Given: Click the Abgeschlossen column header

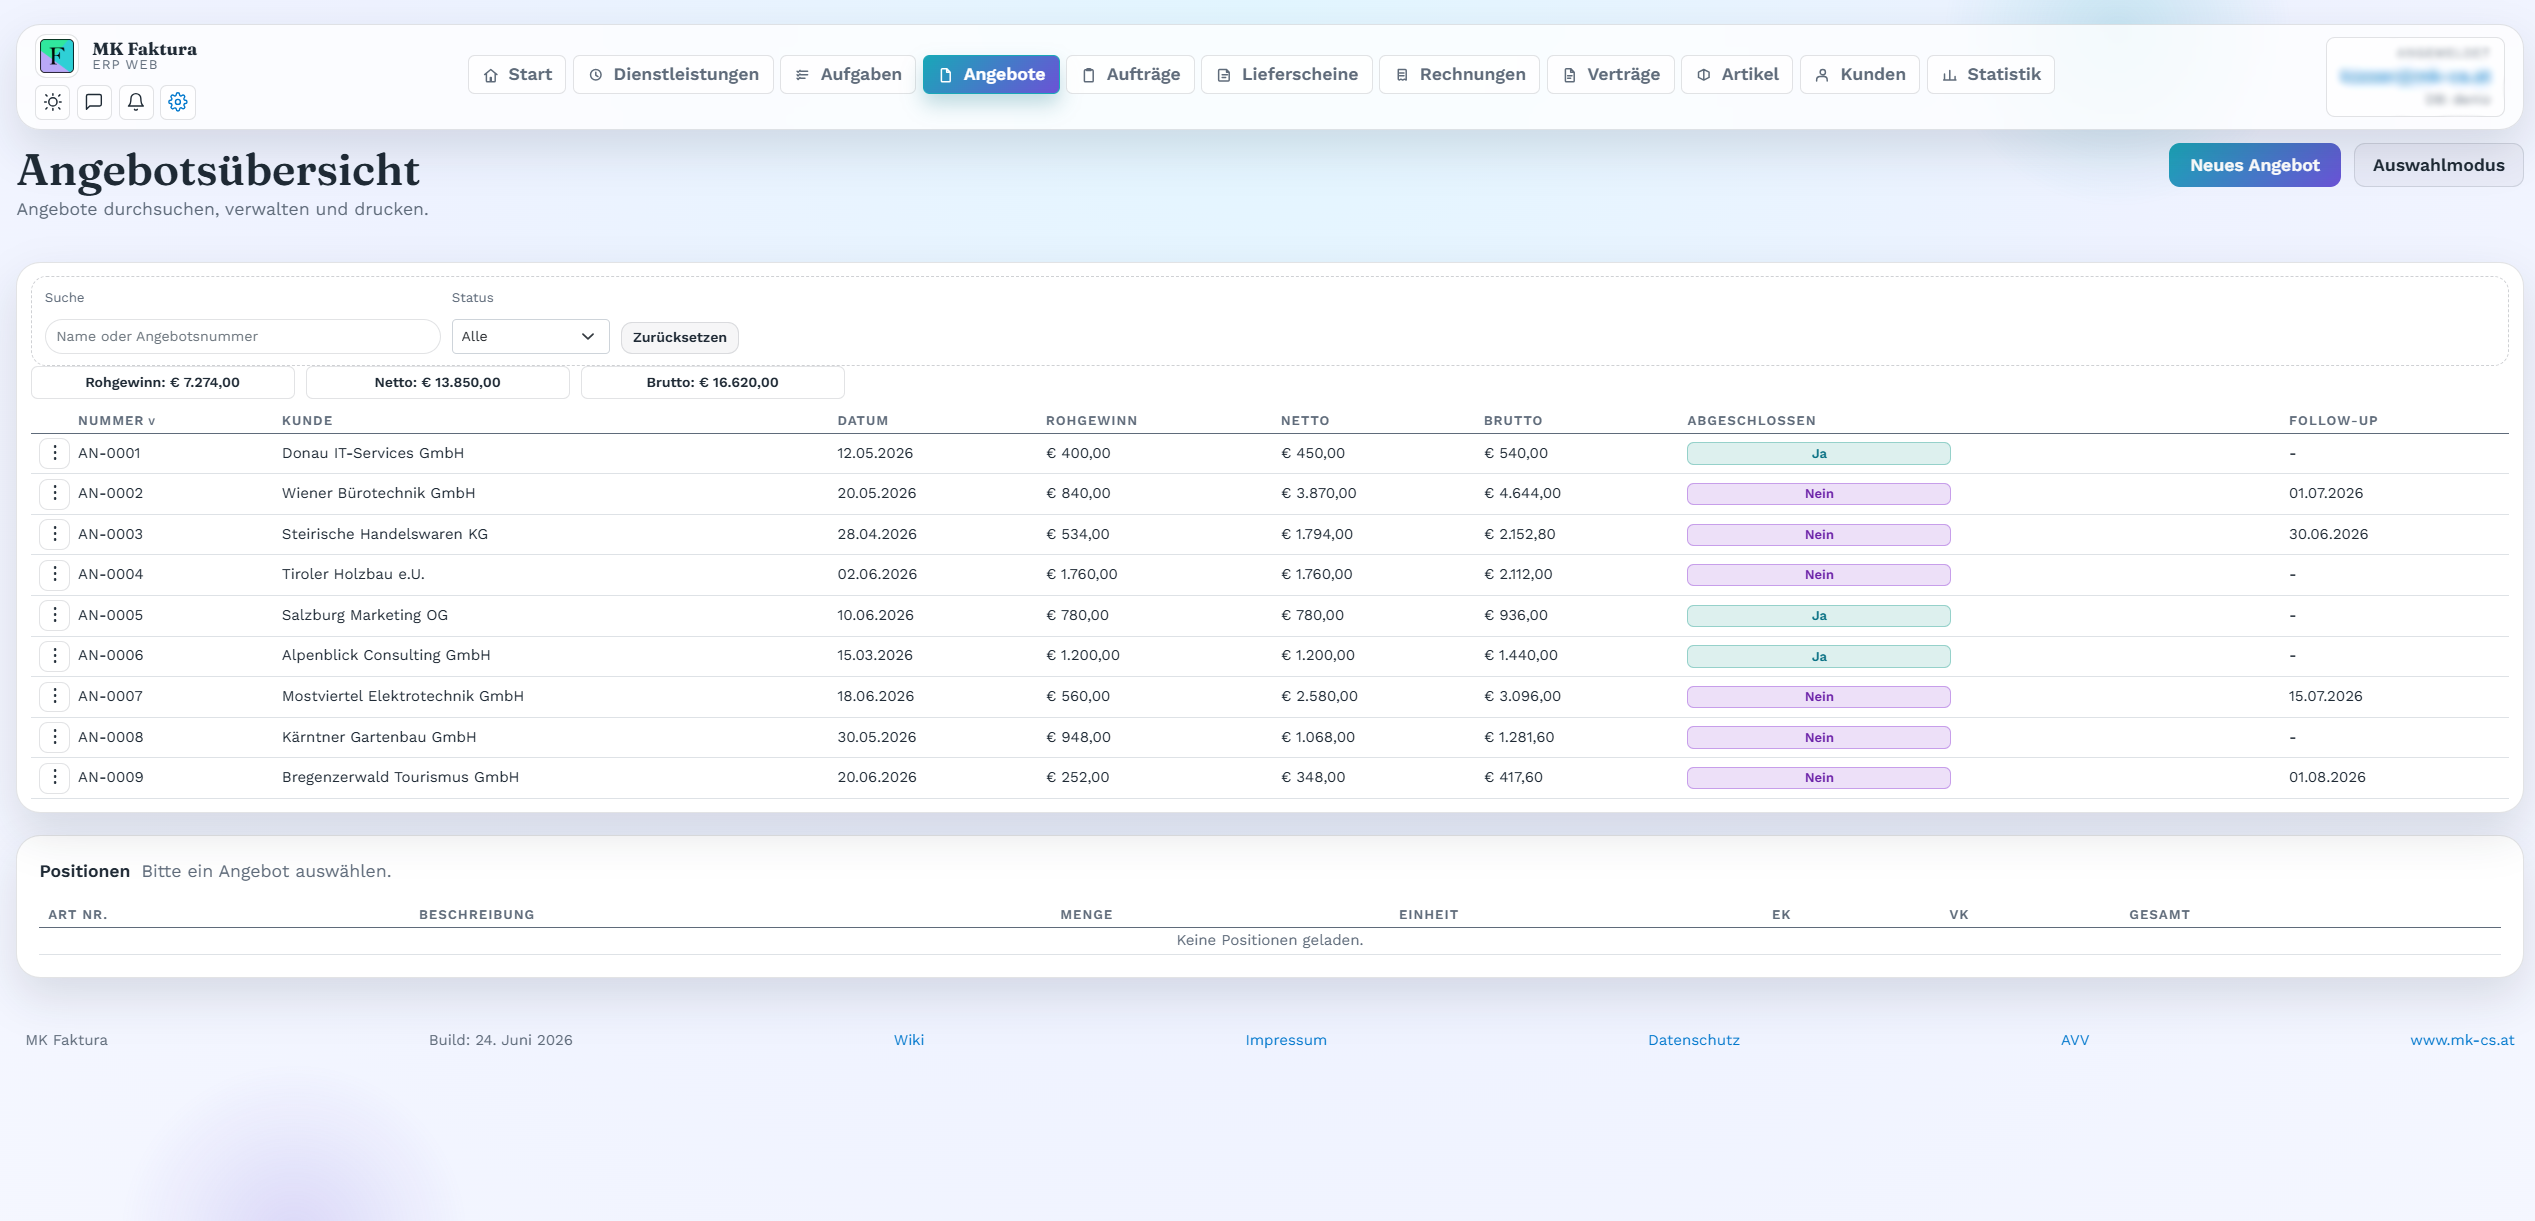Looking at the screenshot, I should tap(1751, 421).
